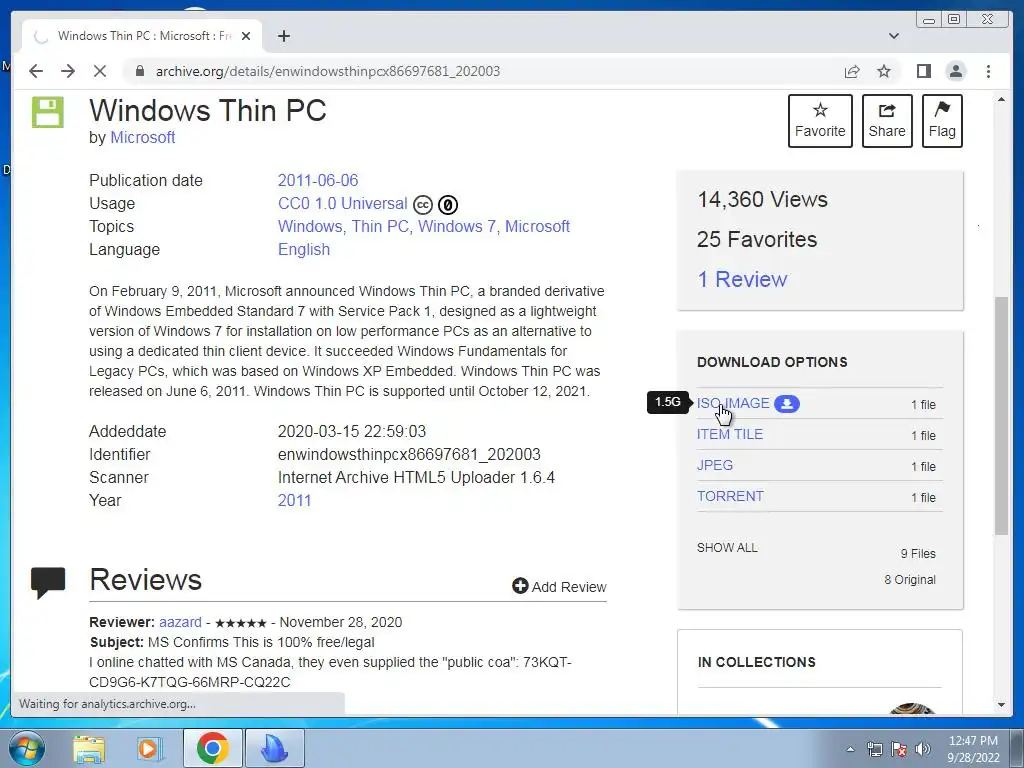Open the CC0 1.0 Universal license link
Image resolution: width=1024 pixels, height=768 pixels.
coord(342,204)
